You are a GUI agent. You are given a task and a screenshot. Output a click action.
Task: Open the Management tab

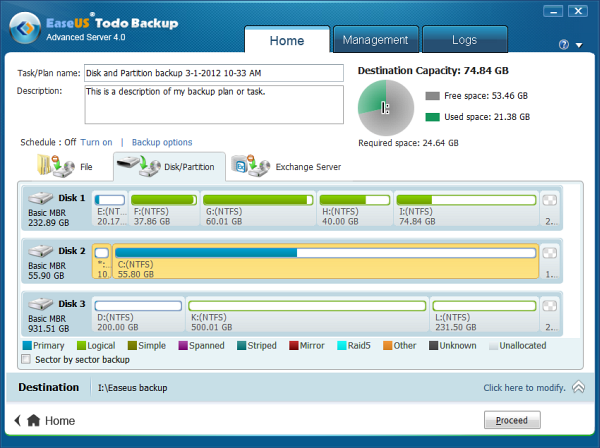pos(376,40)
